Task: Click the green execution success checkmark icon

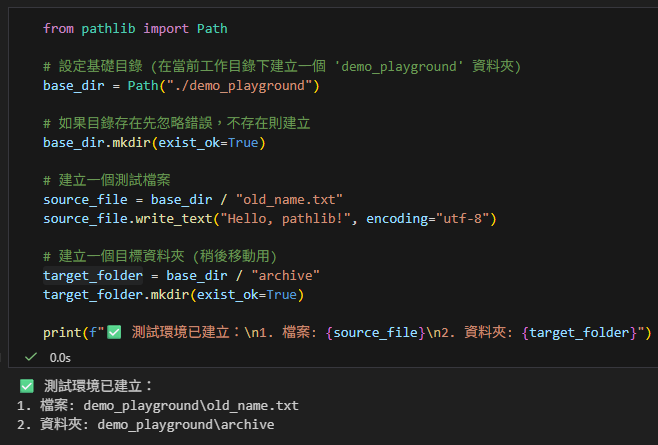Action: click(x=31, y=357)
